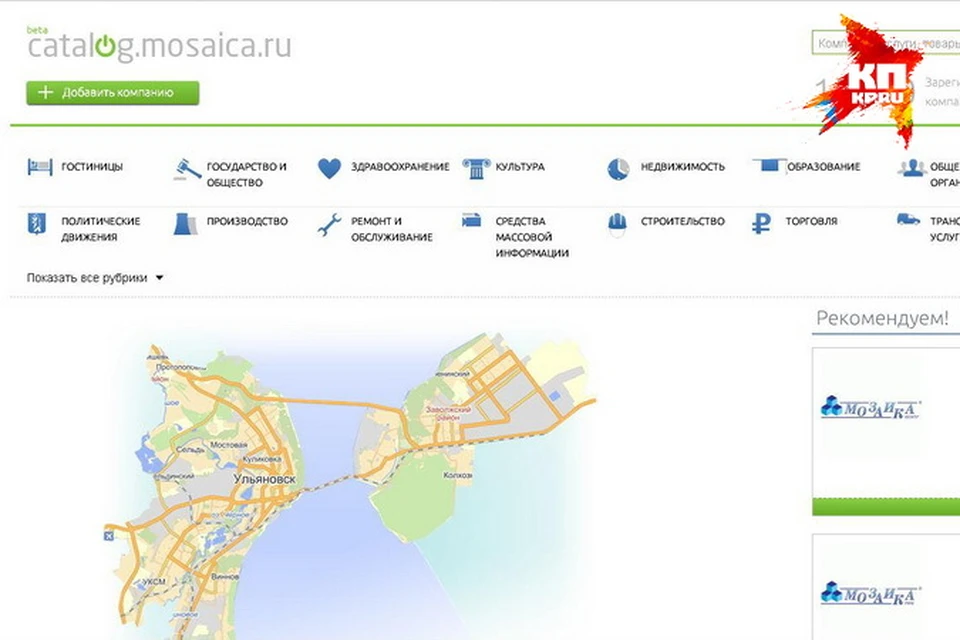Click the ruble icon for Торговля
The image size is (960, 640).
[762, 223]
